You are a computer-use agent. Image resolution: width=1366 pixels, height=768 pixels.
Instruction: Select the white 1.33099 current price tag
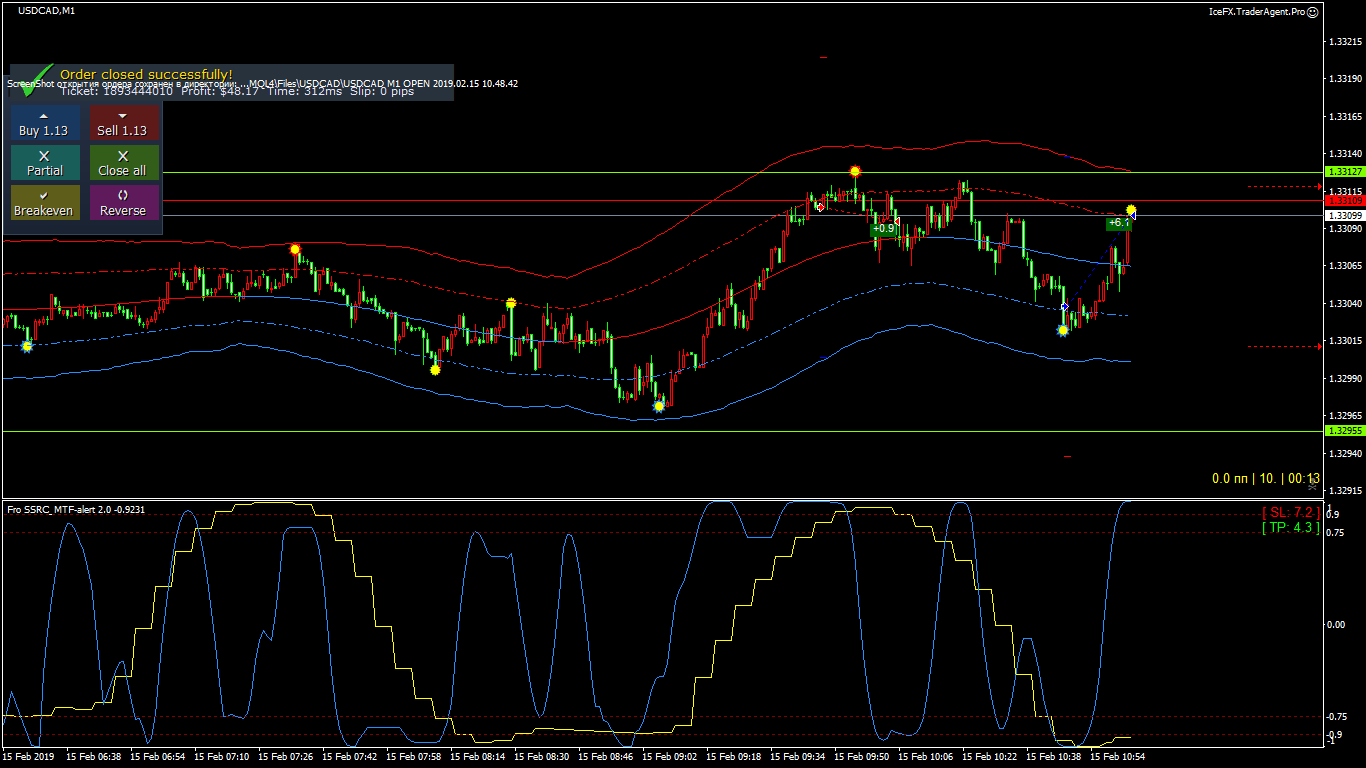point(1344,215)
